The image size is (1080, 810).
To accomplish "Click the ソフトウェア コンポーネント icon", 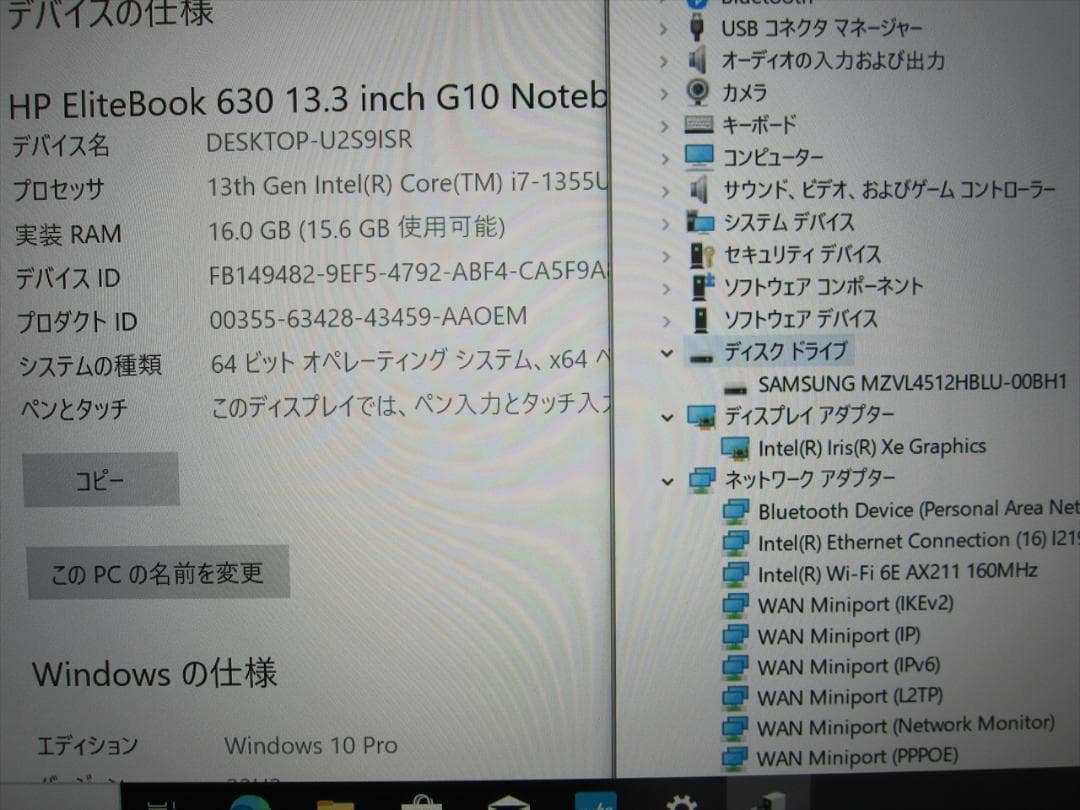I will (x=702, y=287).
